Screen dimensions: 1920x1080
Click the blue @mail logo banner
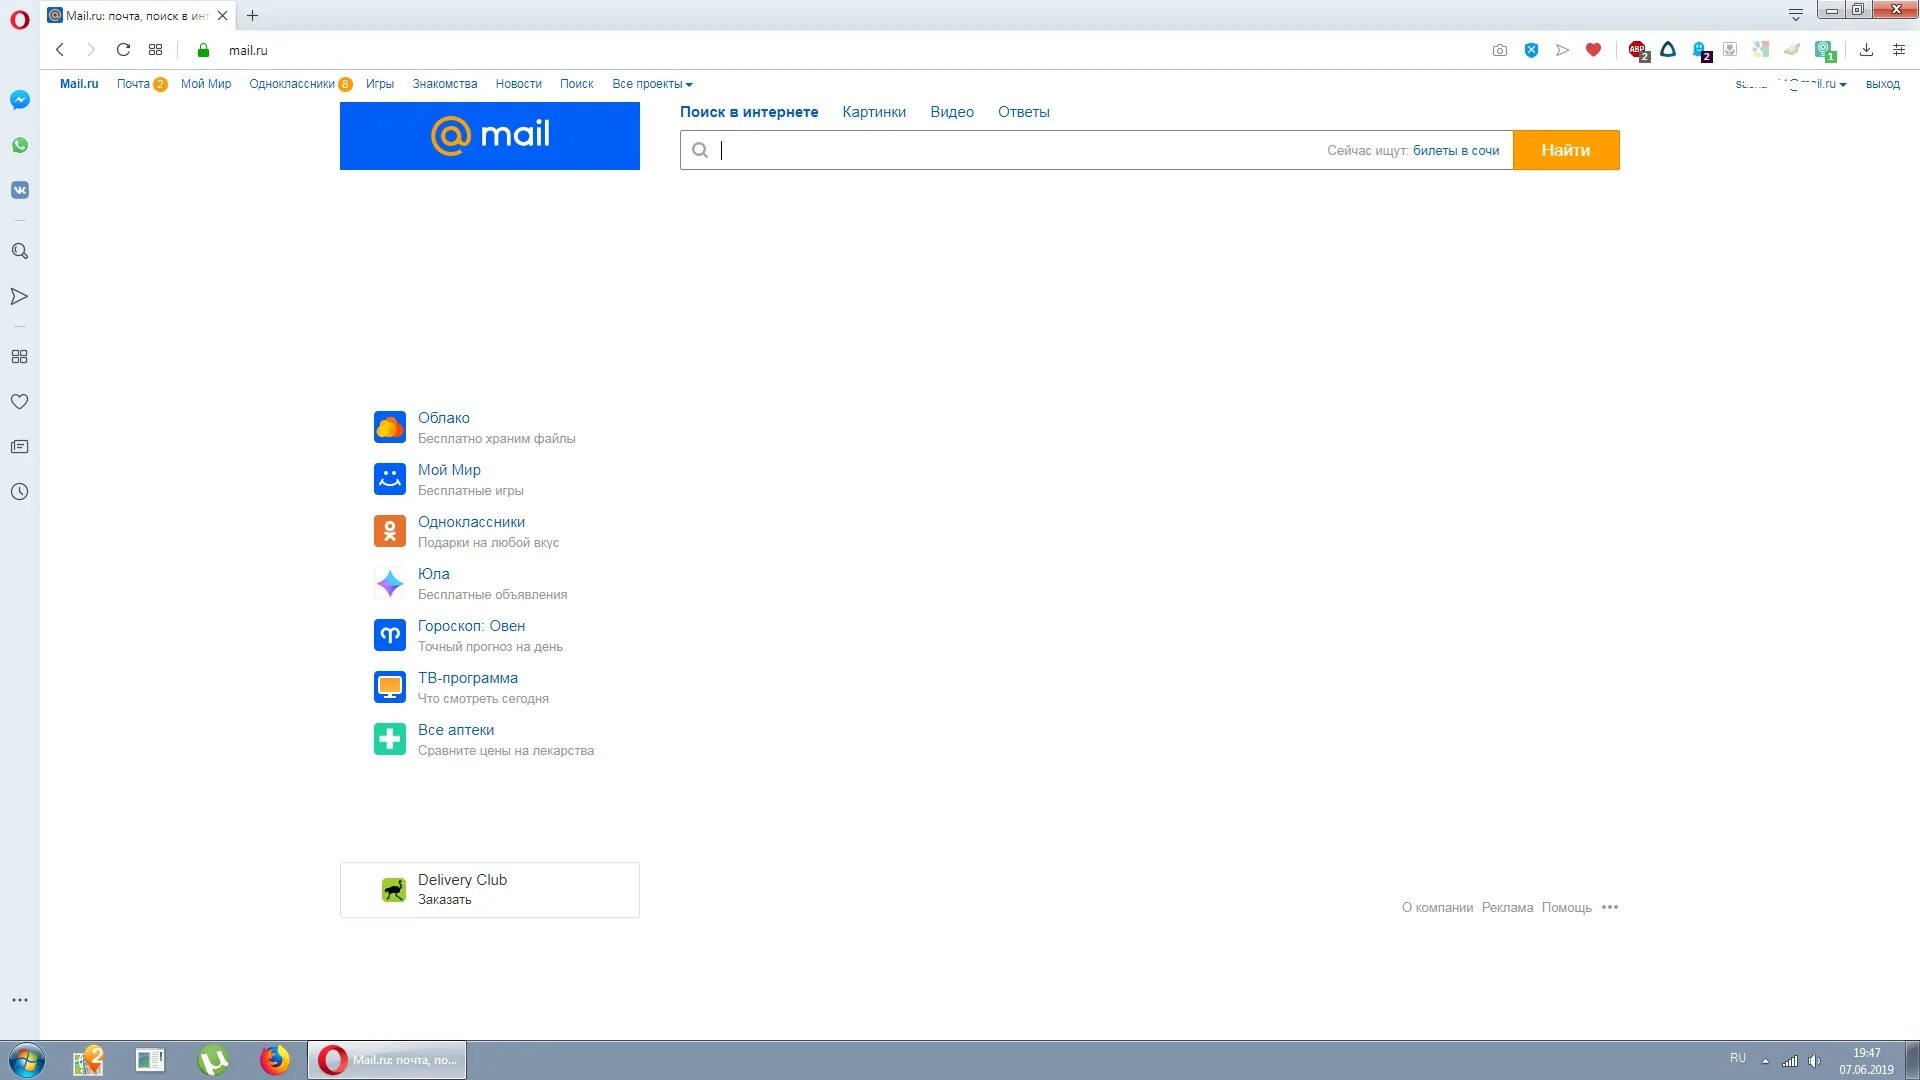490,136
